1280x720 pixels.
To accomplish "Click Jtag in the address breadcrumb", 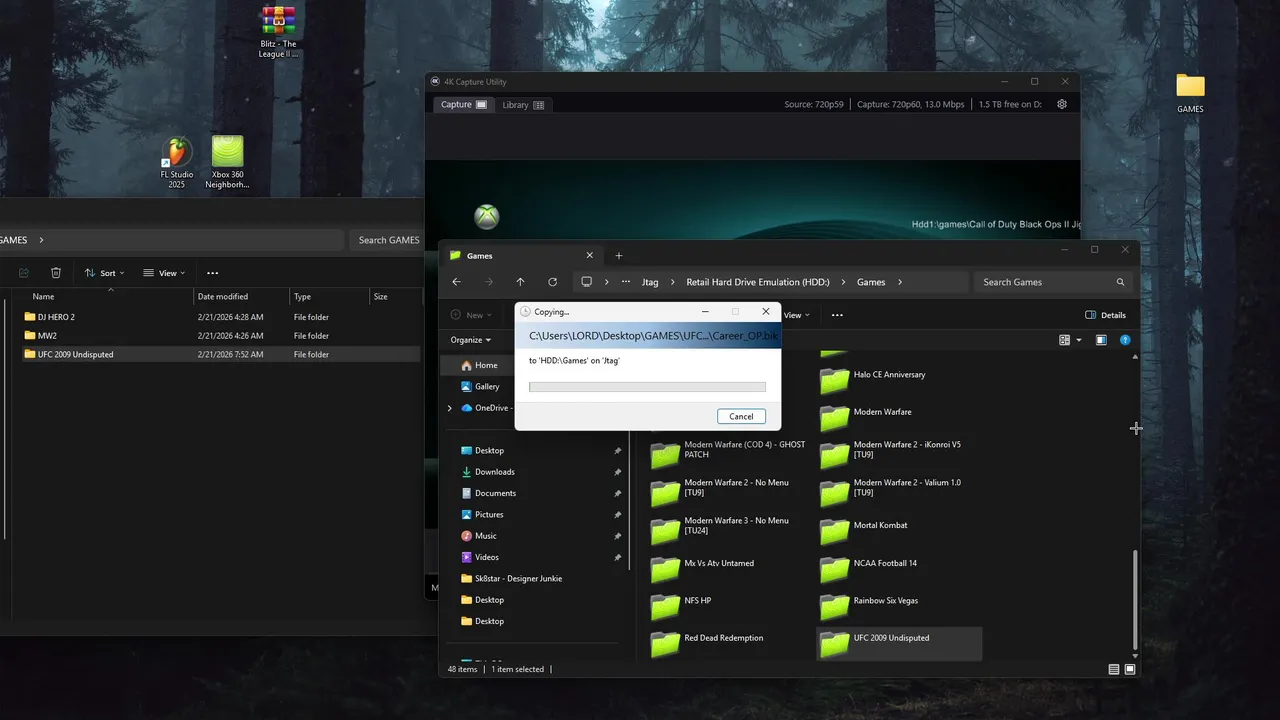I will 650,282.
